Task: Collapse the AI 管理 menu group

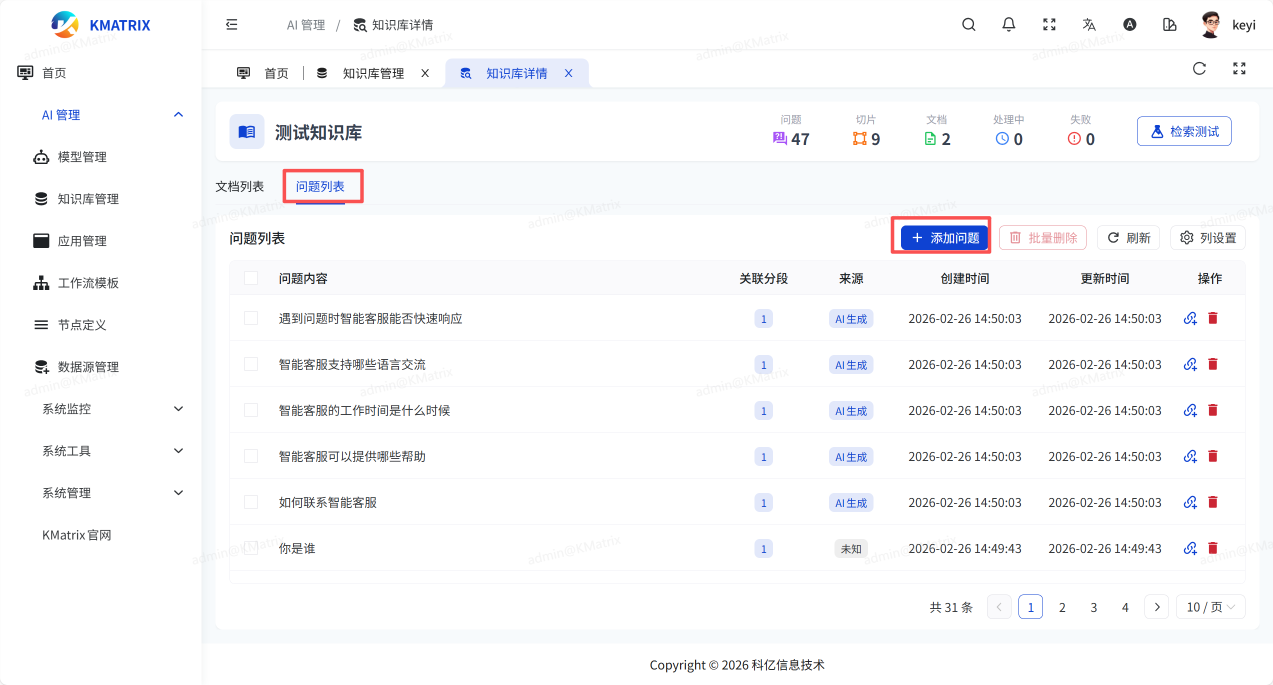Action: (110, 115)
